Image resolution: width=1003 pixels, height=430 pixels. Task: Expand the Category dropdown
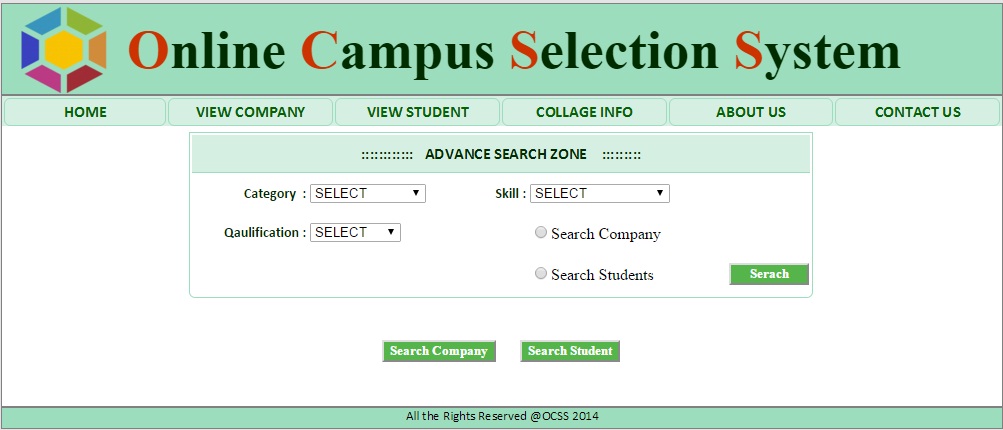[368, 194]
